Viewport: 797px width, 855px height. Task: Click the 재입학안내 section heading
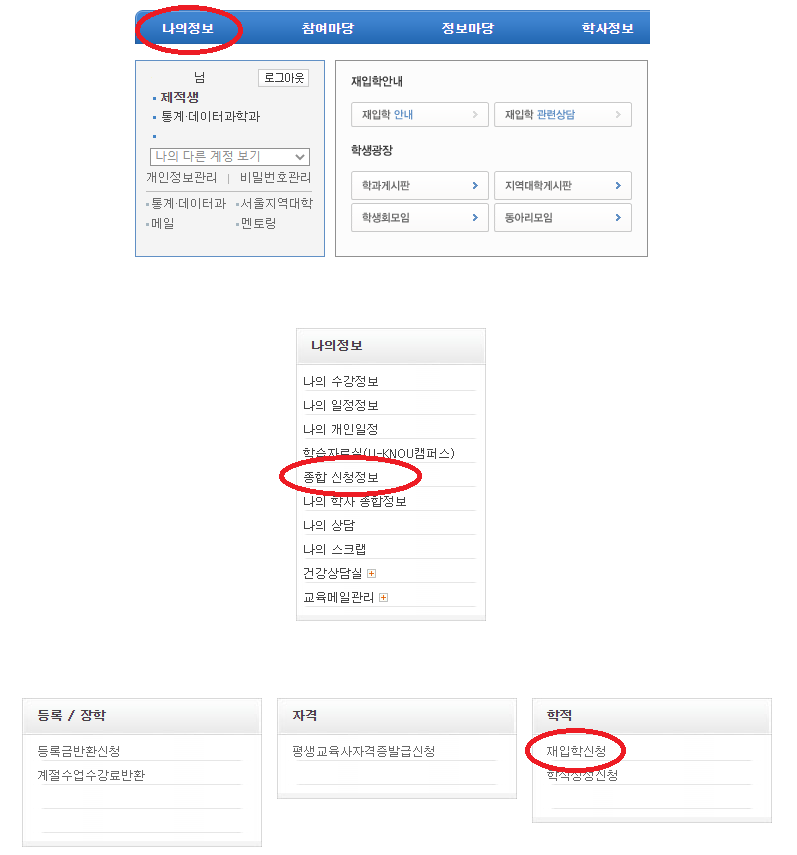coord(377,81)
